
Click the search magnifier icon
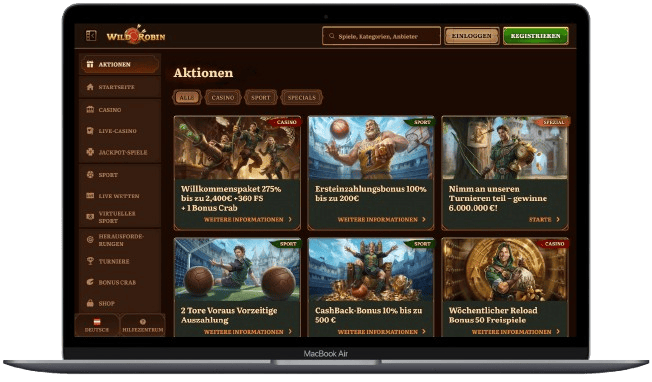(332, 36)
